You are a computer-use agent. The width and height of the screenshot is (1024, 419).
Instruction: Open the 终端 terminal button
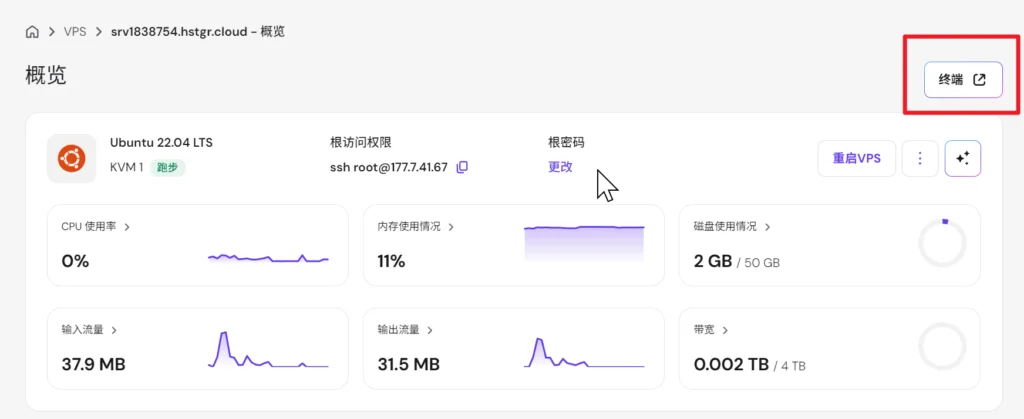(963, 80)
